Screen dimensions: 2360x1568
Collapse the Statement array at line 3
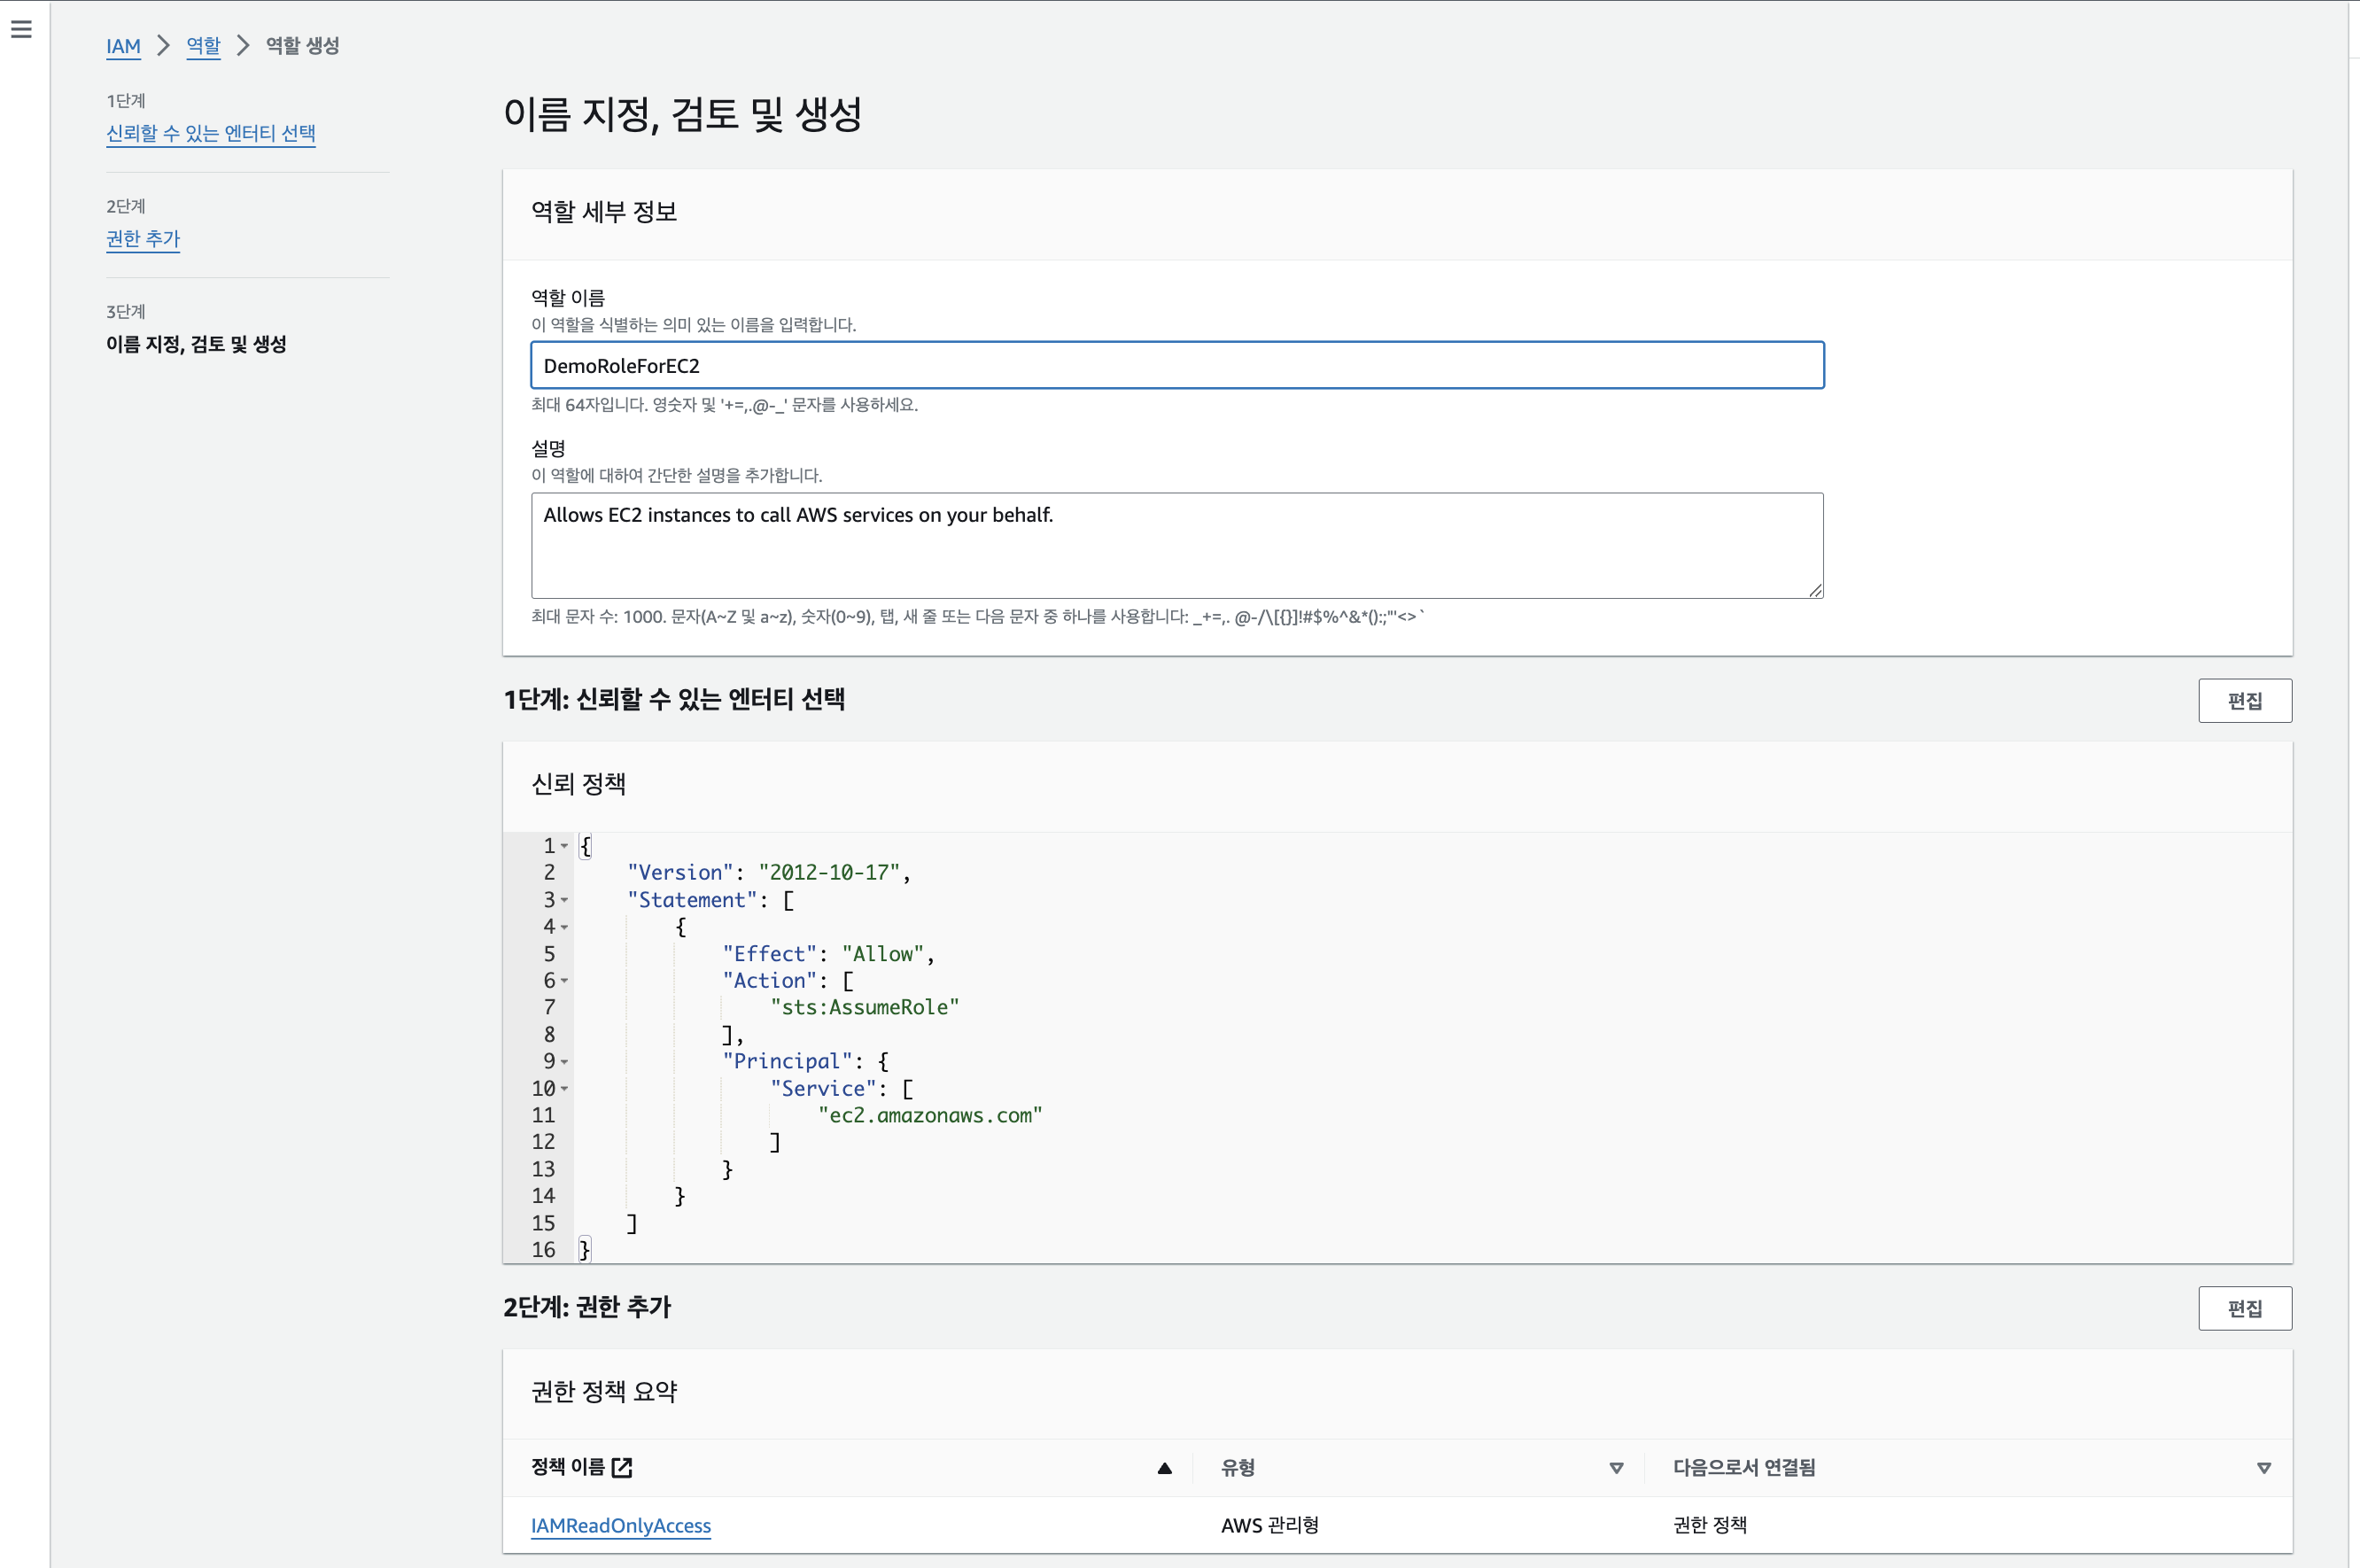pos(565,900)
